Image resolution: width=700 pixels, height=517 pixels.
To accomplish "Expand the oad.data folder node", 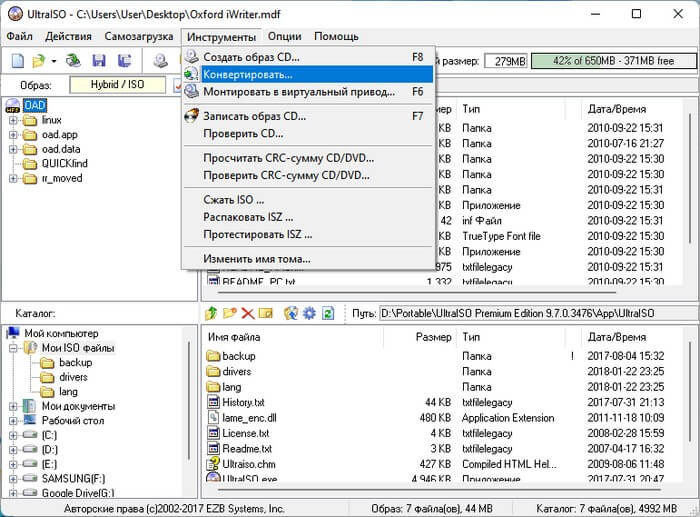I will pyautogui.click(x=13, y=149).
